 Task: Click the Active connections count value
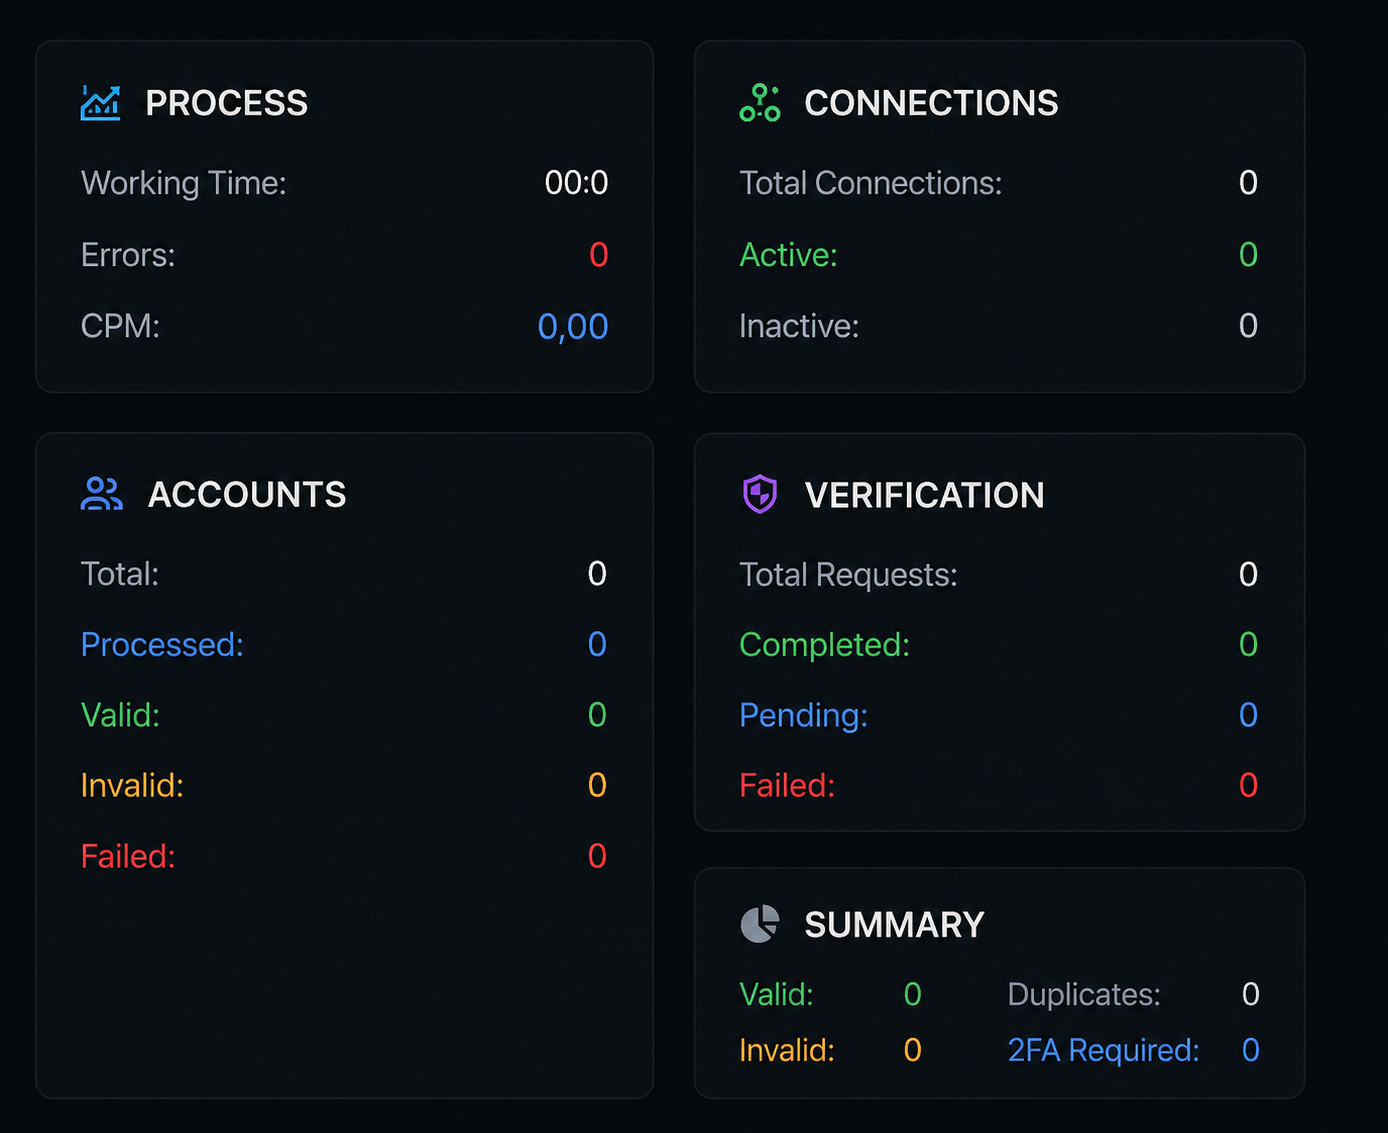(1248, 254)
